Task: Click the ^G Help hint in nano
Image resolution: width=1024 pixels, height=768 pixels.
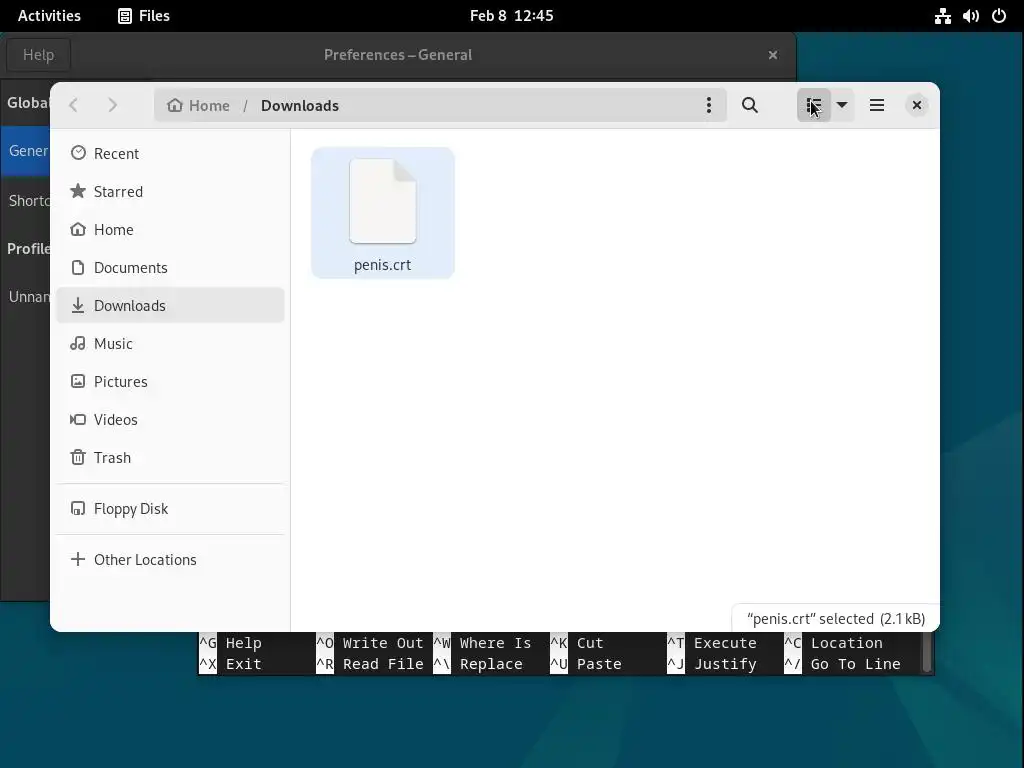Action: (x=231, y=643)
